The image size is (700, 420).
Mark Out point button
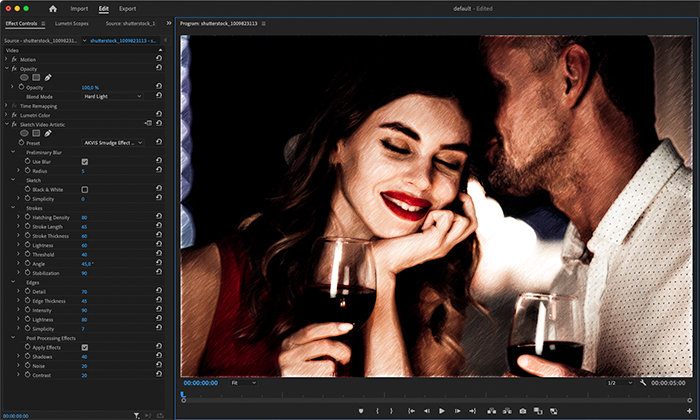392,411
